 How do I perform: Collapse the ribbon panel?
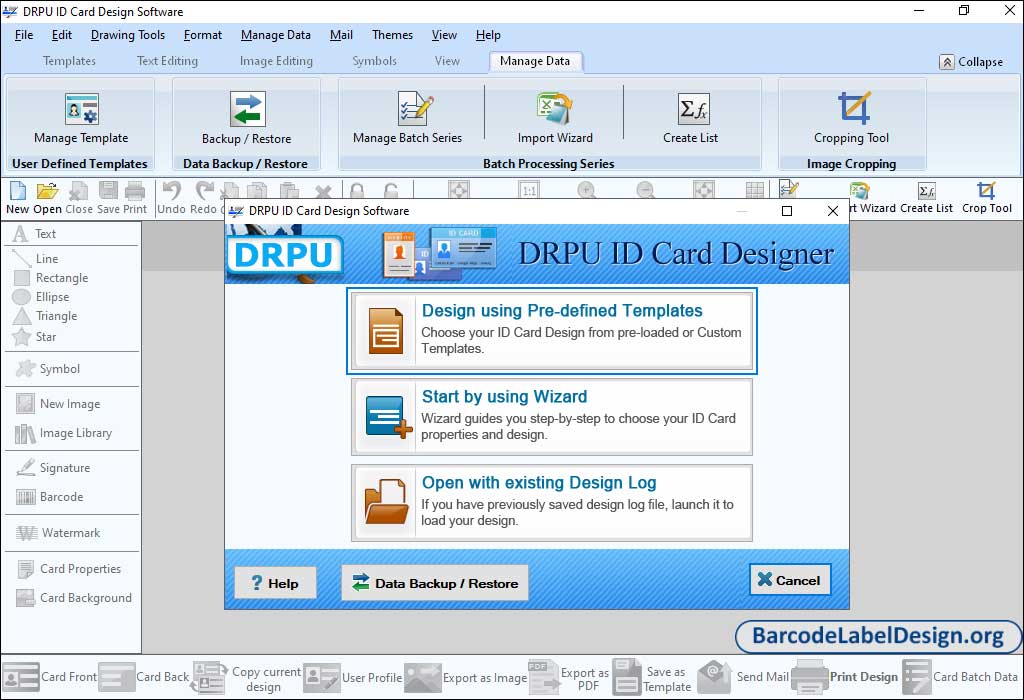pyautogui.click(x=971, y=61)
